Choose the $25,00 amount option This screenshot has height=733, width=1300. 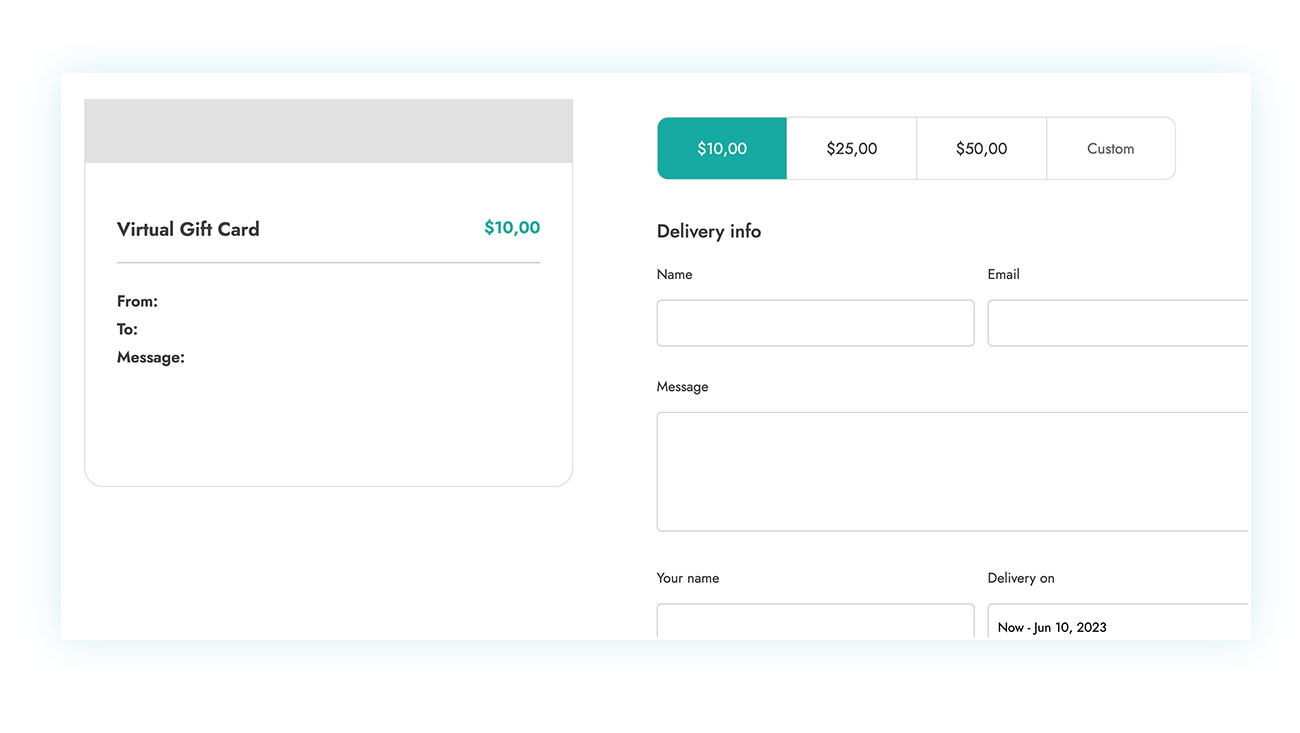851,148
